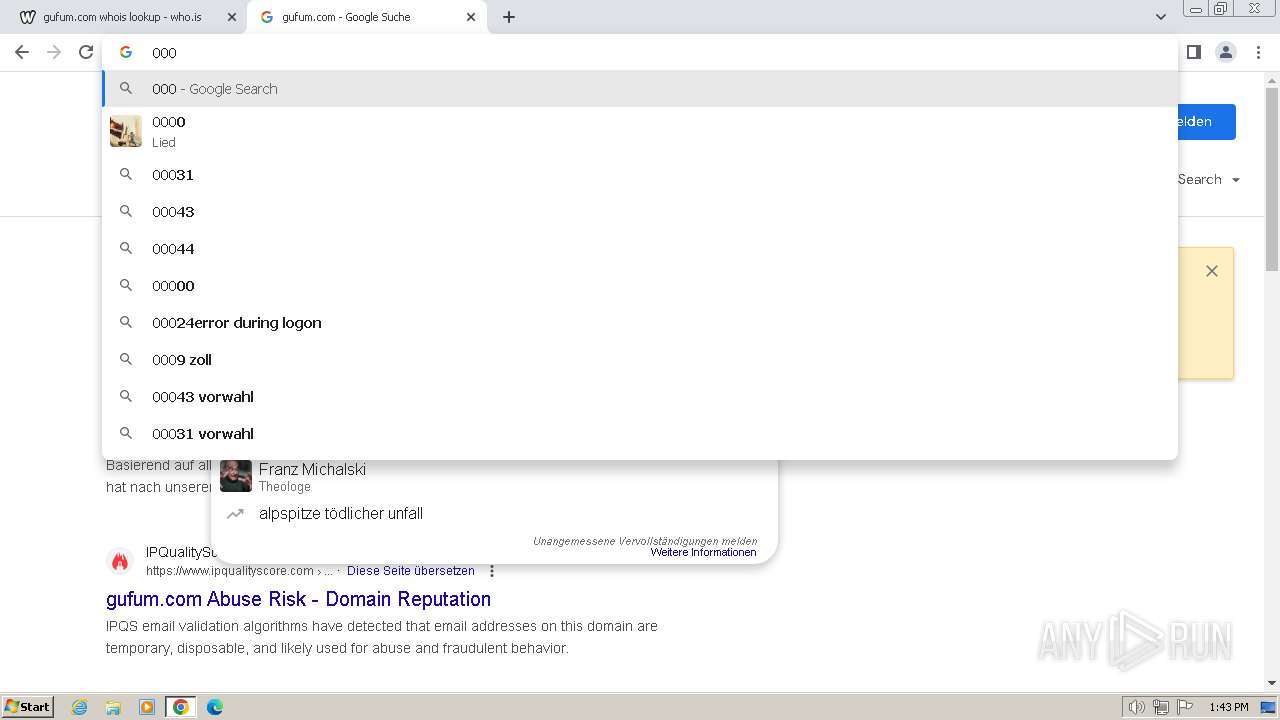Launch Internet Explorer from taskbar
The image size is (1280, 720).
tap(80, 707)
